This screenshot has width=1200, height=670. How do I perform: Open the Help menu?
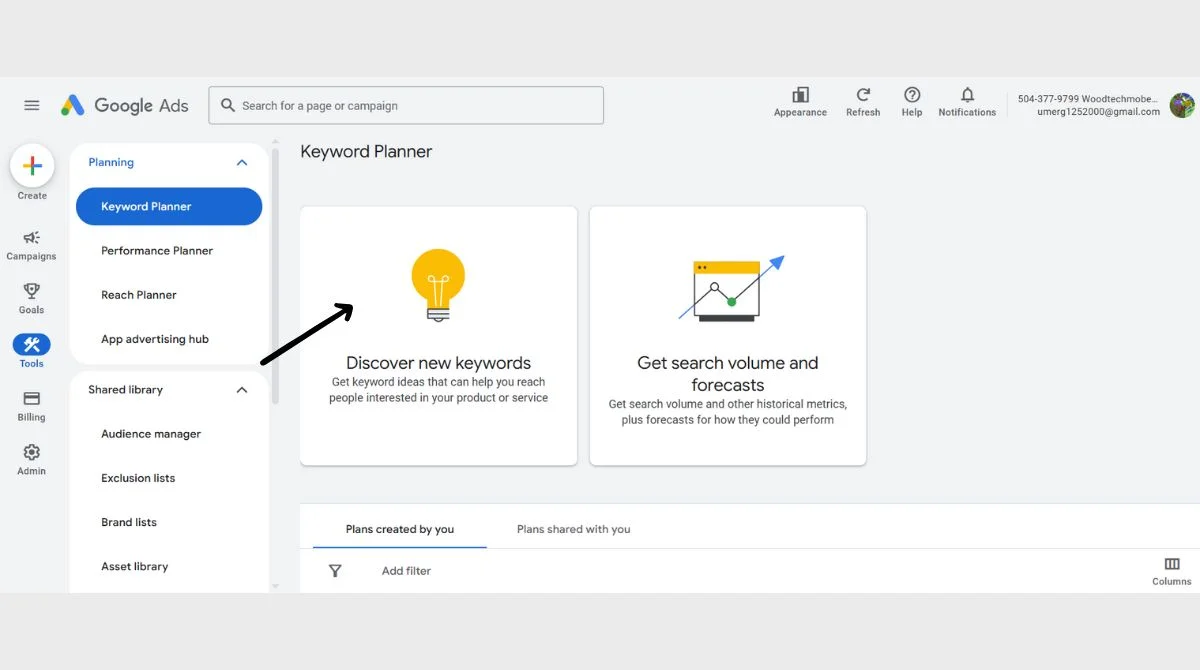(x=912, y=101)
